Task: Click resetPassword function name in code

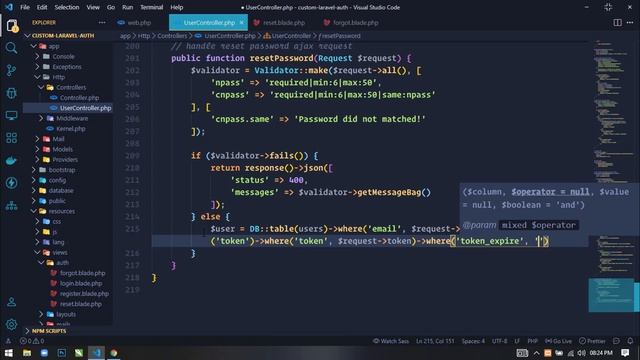Action: (x=281, y=58)
